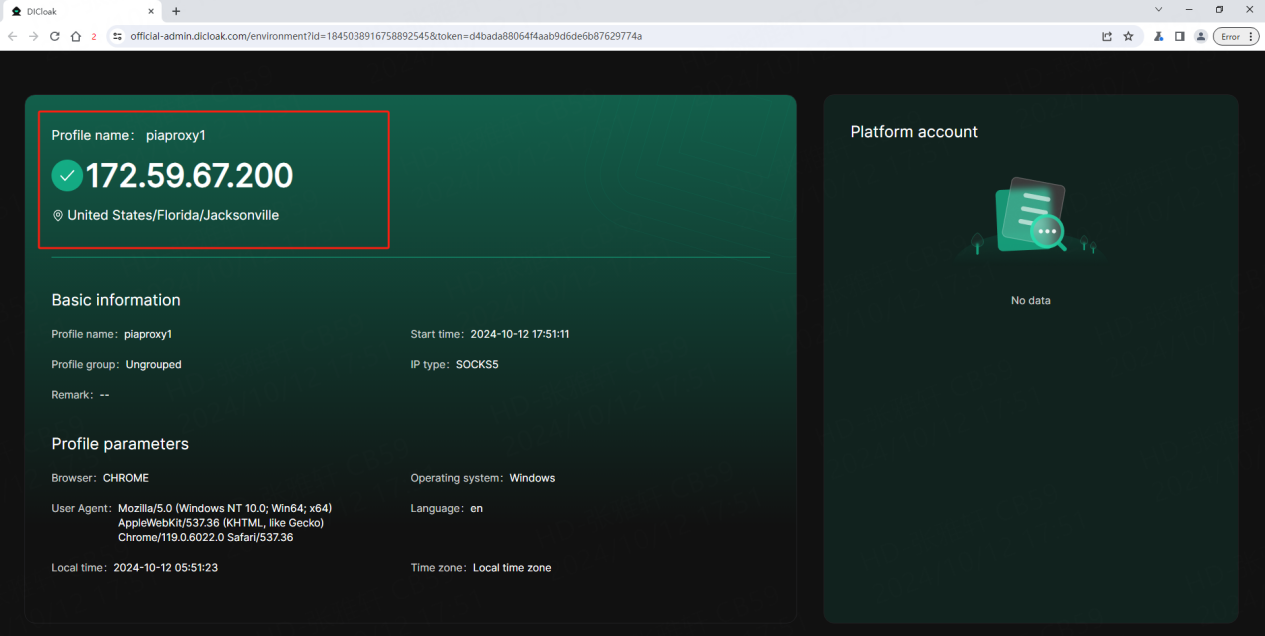
Task: Click the share icon in the address bar
Action: point(1106,36)
